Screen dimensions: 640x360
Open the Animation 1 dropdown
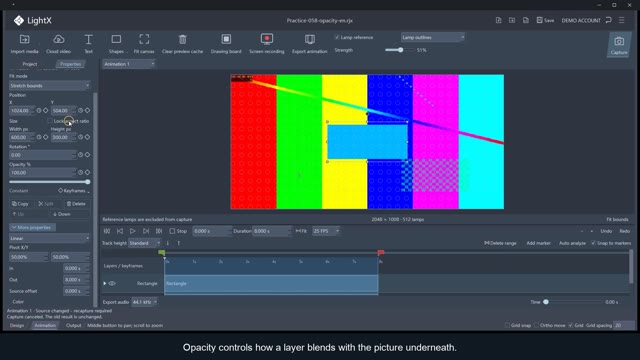tap(129, 64)
